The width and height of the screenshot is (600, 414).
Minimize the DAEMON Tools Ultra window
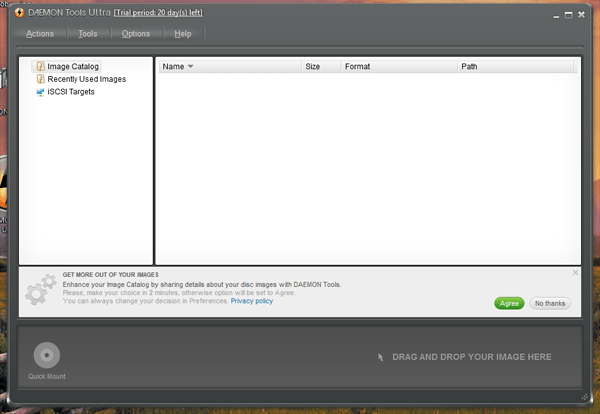(556, 15)
